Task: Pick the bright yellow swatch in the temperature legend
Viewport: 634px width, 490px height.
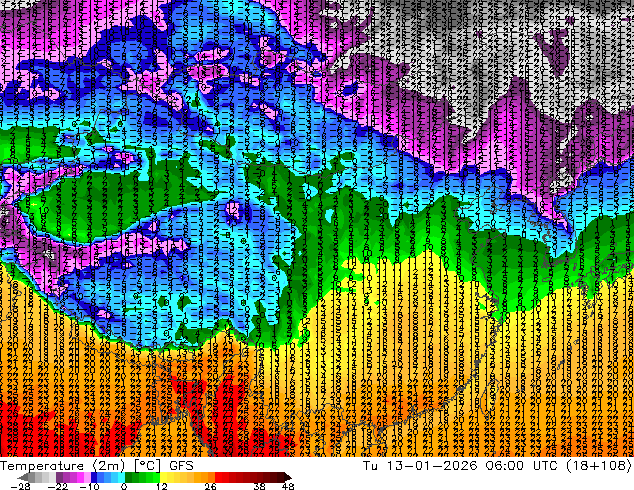Action: click(163, 477)
